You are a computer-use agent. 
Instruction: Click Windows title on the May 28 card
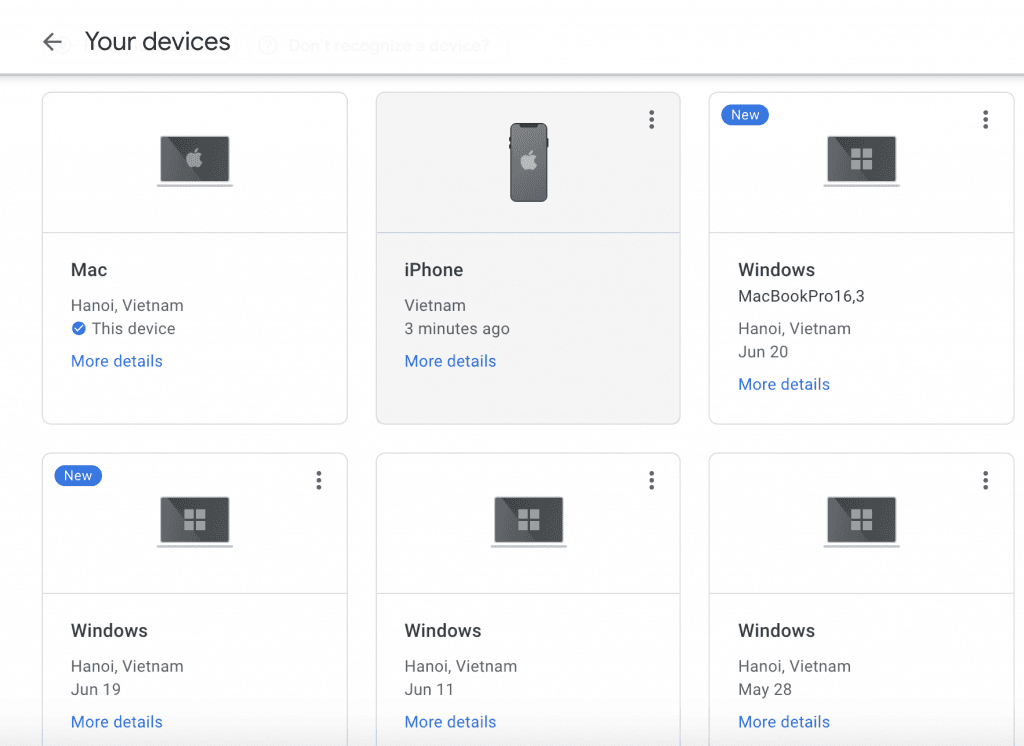click(x=776, y=630)
